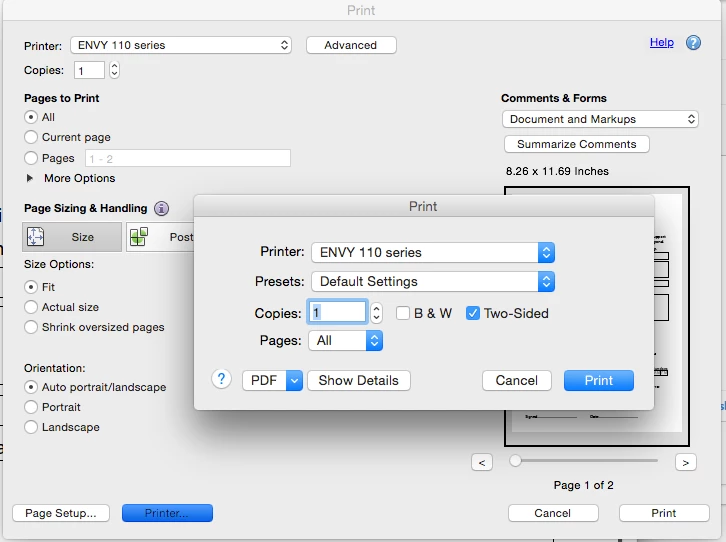The image size is (726, 542).
Task: Open Printer dropdown in front dialog
Action: click(433, 253)
